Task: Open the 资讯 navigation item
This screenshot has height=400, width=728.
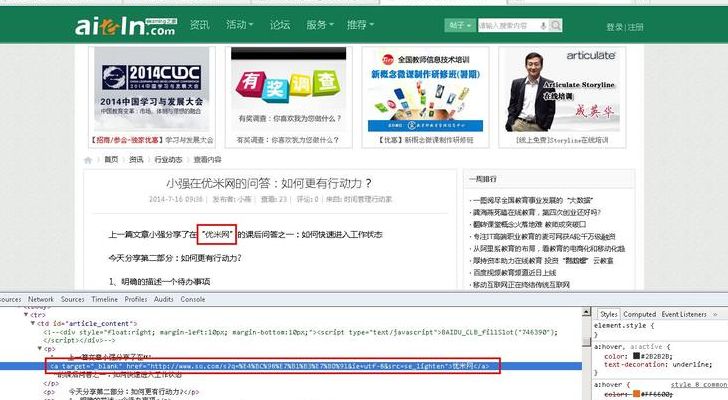Action: (x=199, y=25)
